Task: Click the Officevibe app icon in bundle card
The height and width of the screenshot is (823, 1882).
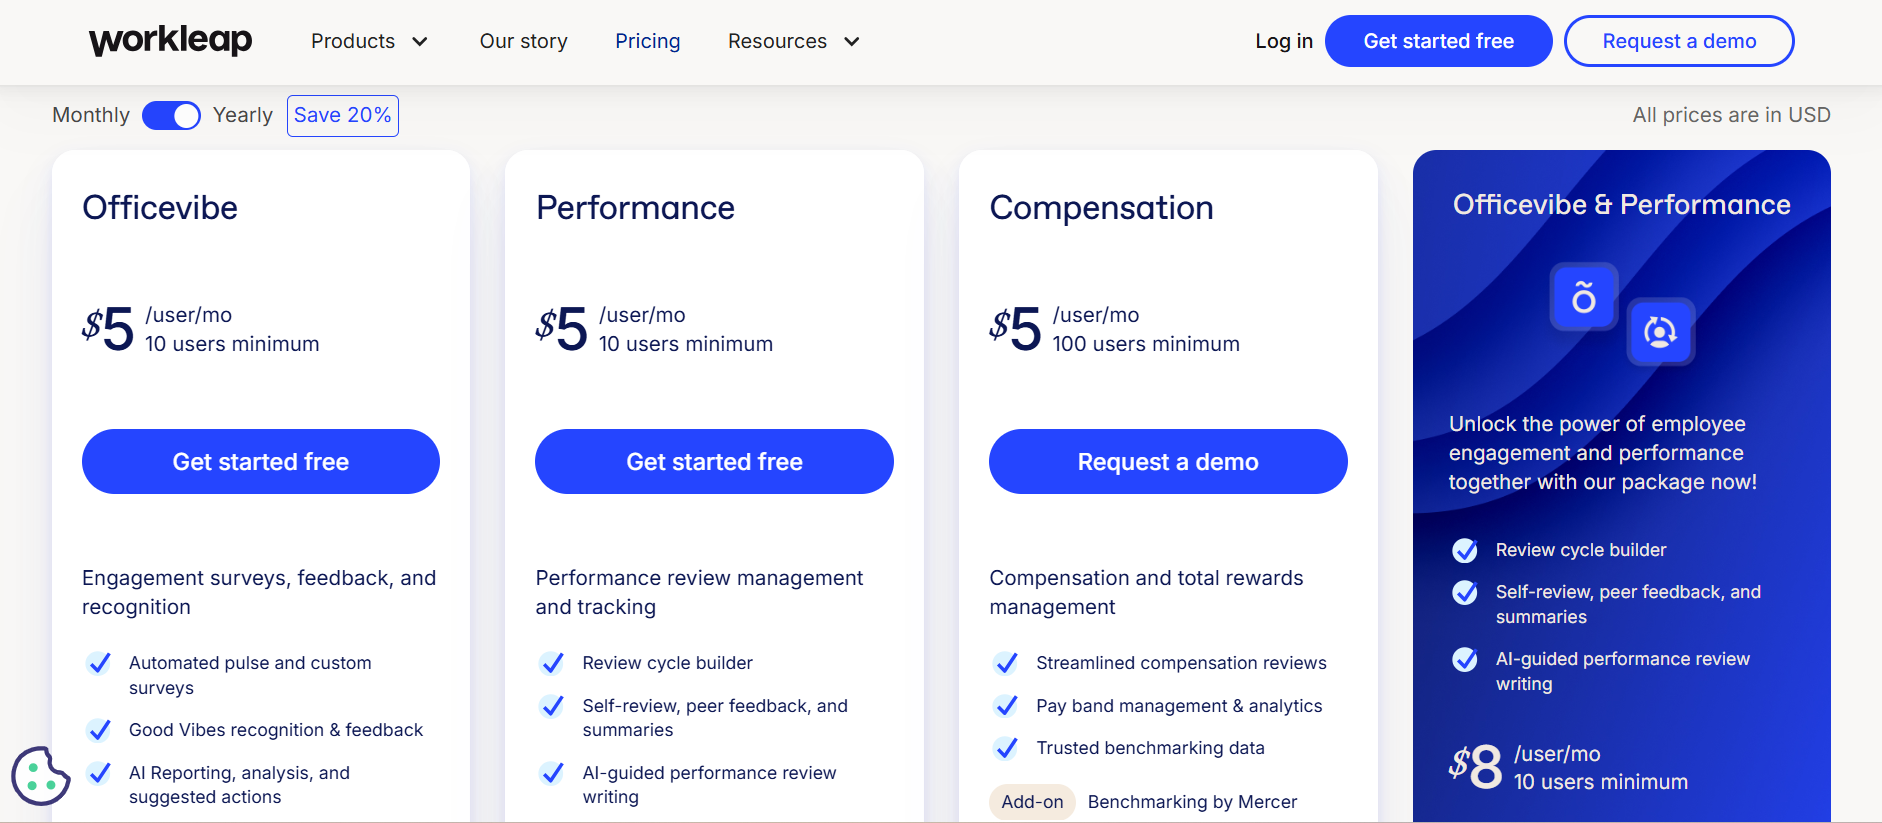Action: click(1583, 297)
